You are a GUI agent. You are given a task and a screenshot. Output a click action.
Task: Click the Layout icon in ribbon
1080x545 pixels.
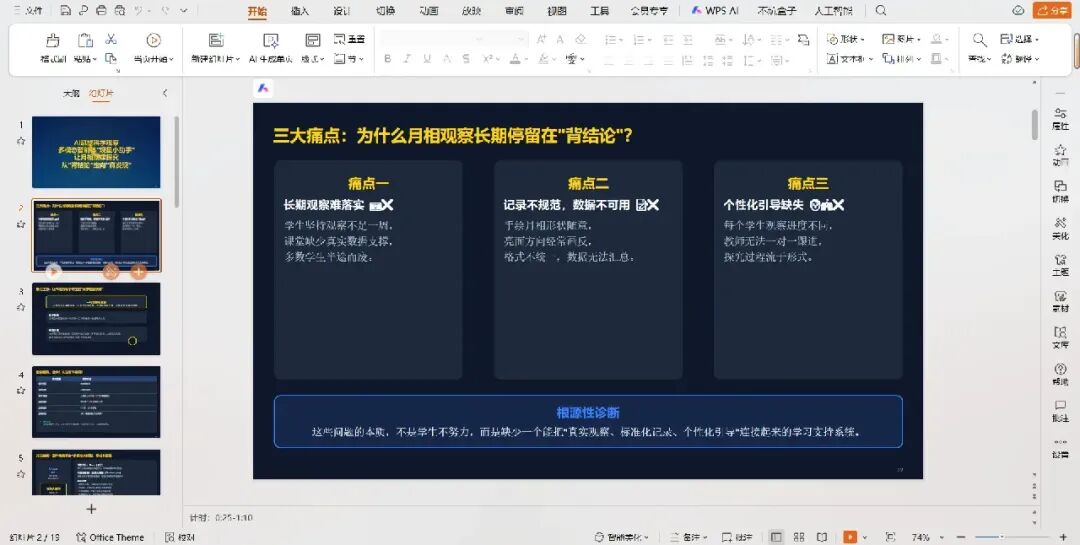[x=313, y=40]
